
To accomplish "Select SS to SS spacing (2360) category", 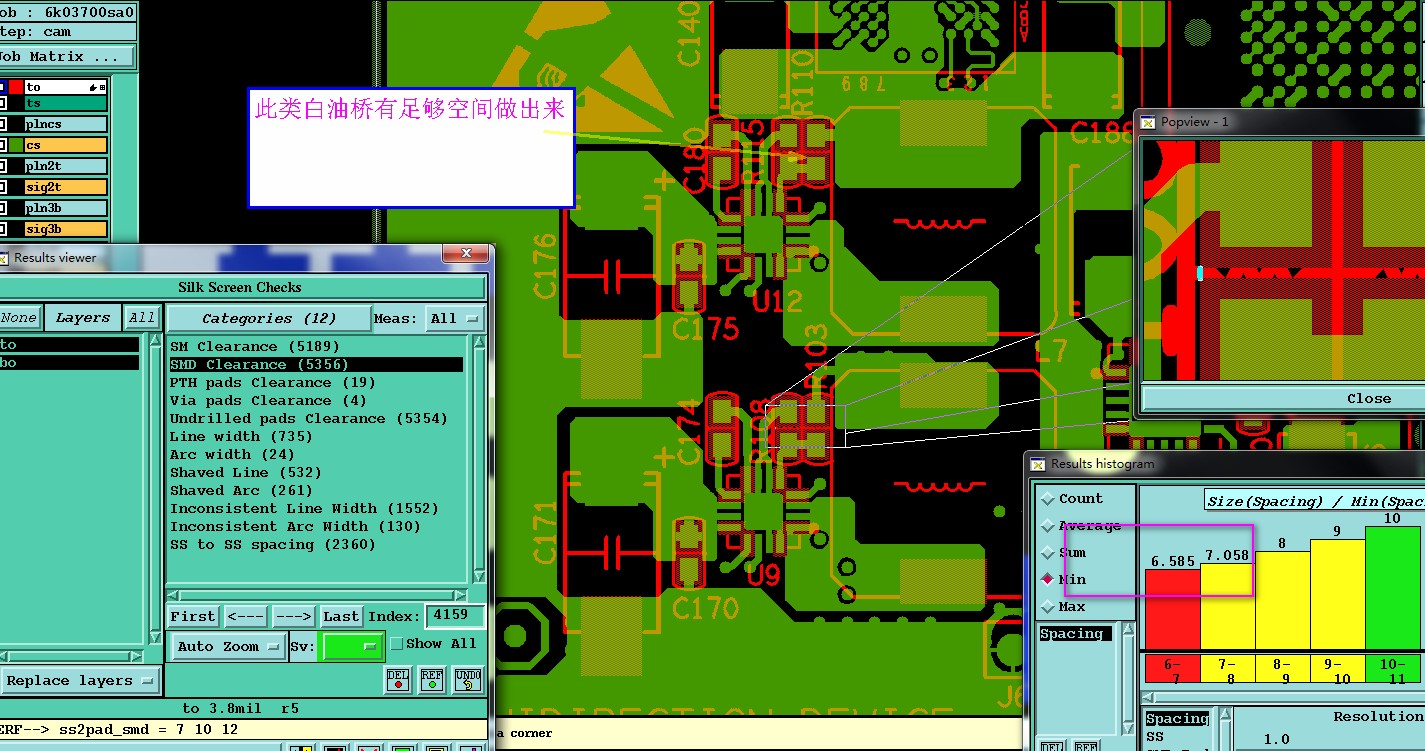I will coord(273,545).
